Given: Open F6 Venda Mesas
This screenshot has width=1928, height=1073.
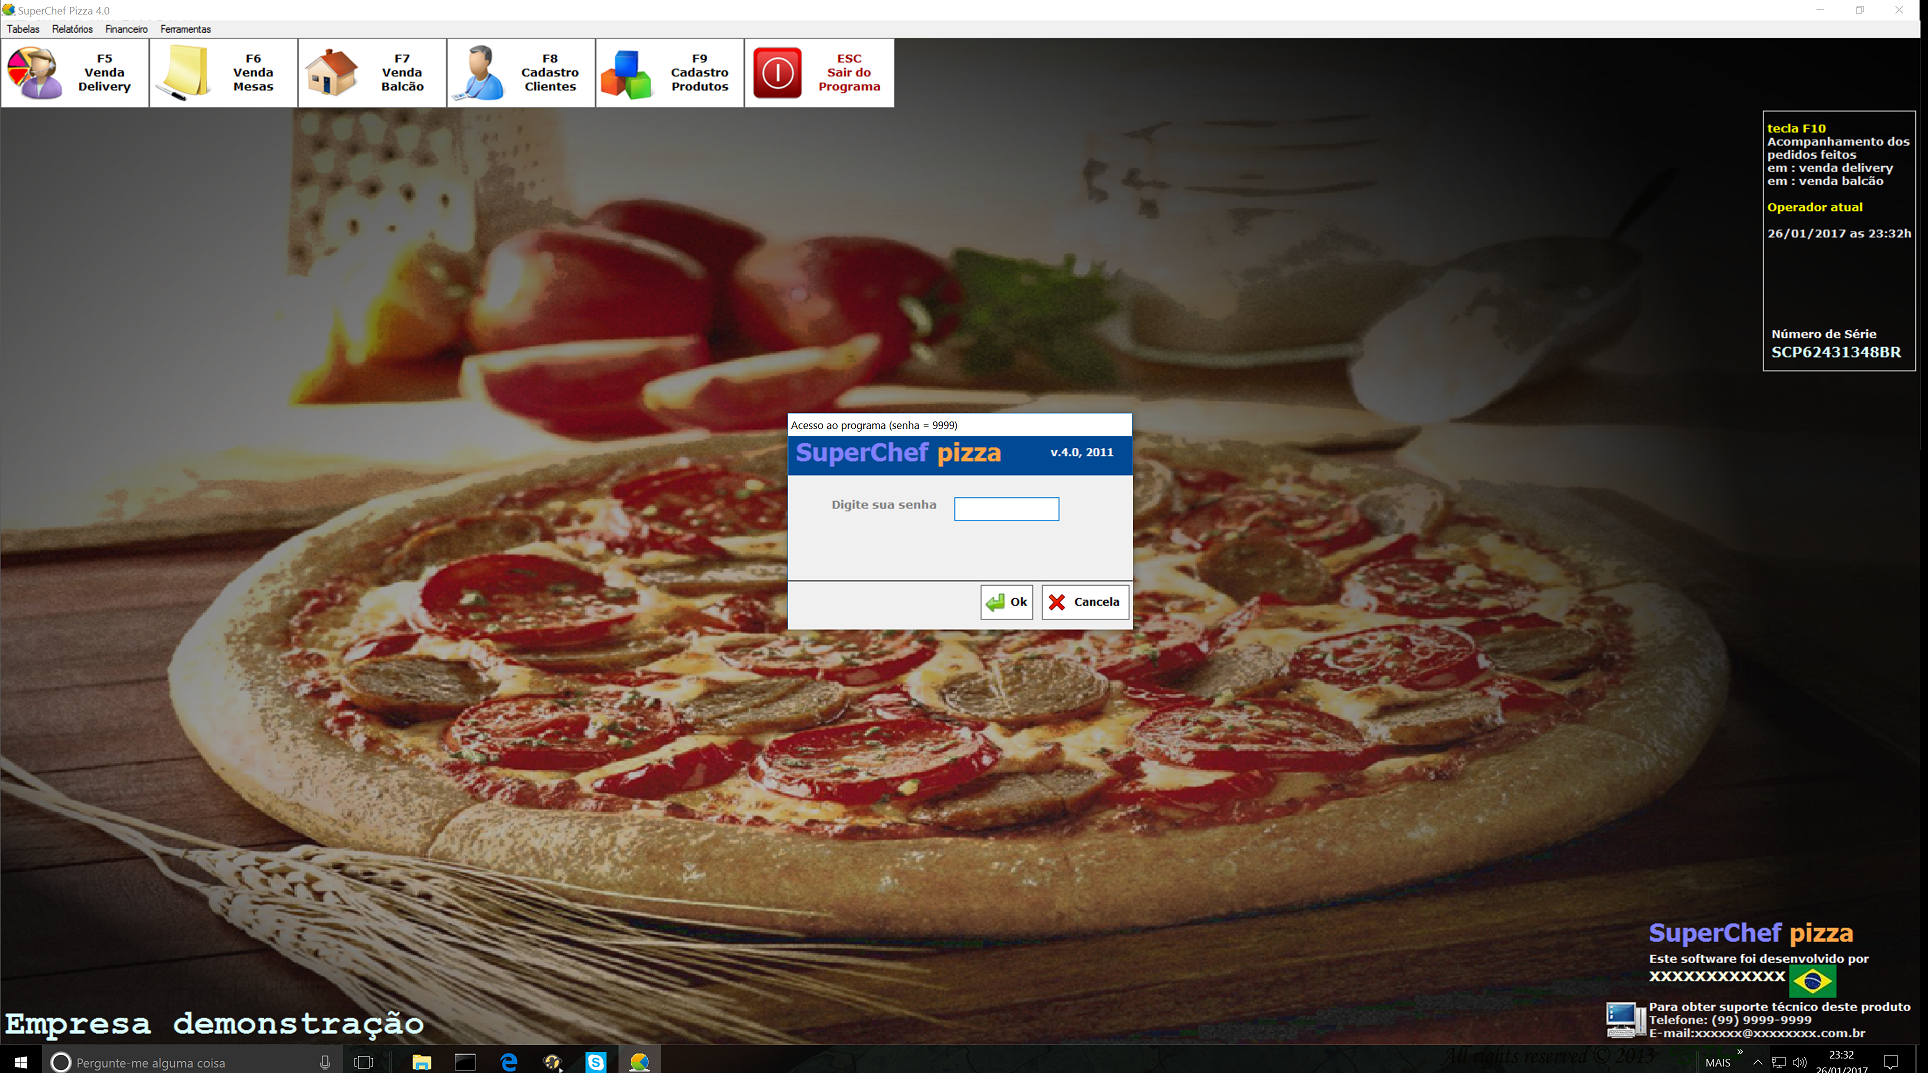Looking at the screenshot, I should [x=224, y=73].
